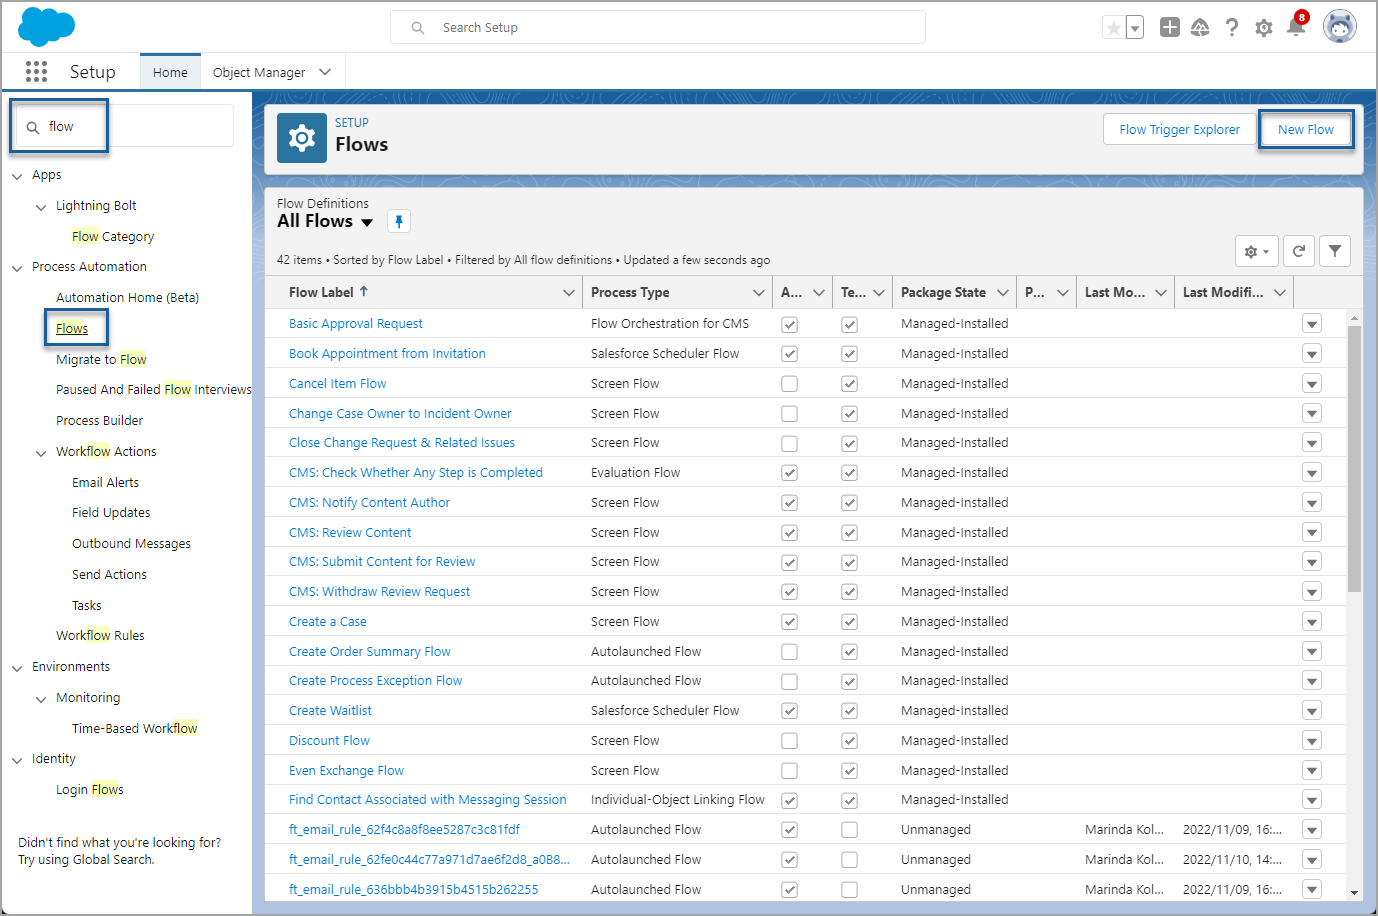Open the Object Manager tab dropdown chevron

(324, 72)
